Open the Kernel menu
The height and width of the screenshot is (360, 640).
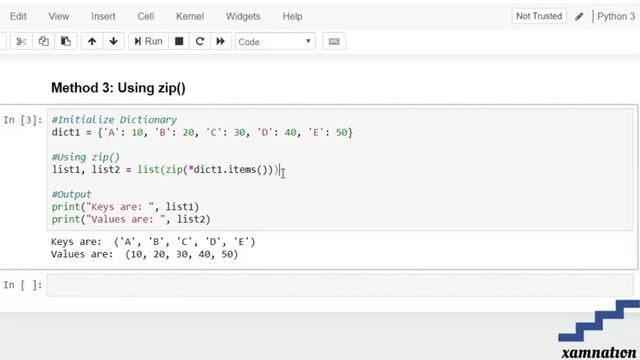tap(190, 16)
